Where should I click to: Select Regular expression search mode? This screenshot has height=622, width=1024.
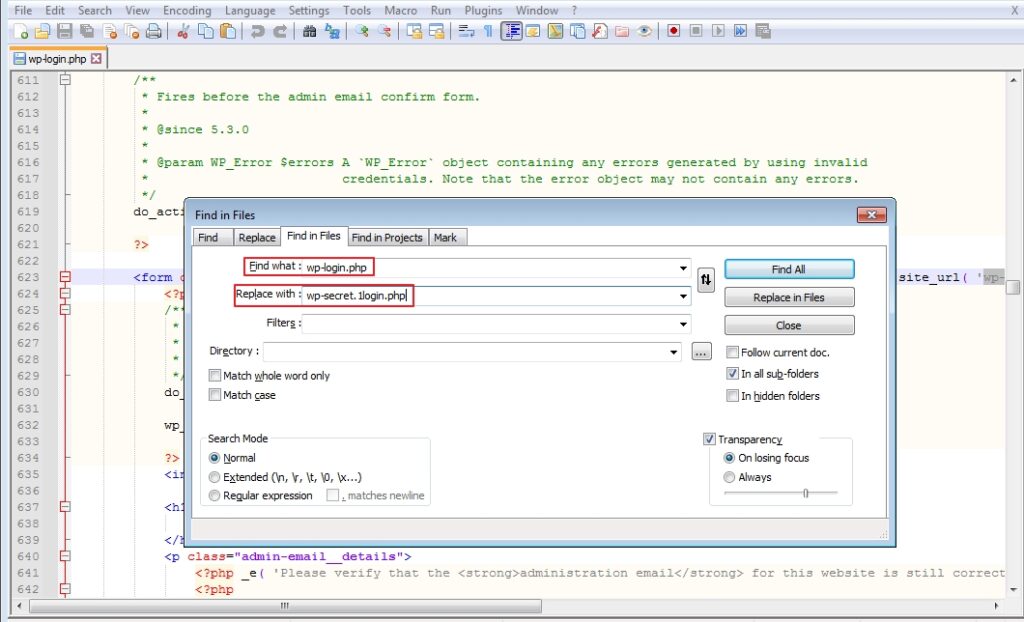click(x=214, y=496)
